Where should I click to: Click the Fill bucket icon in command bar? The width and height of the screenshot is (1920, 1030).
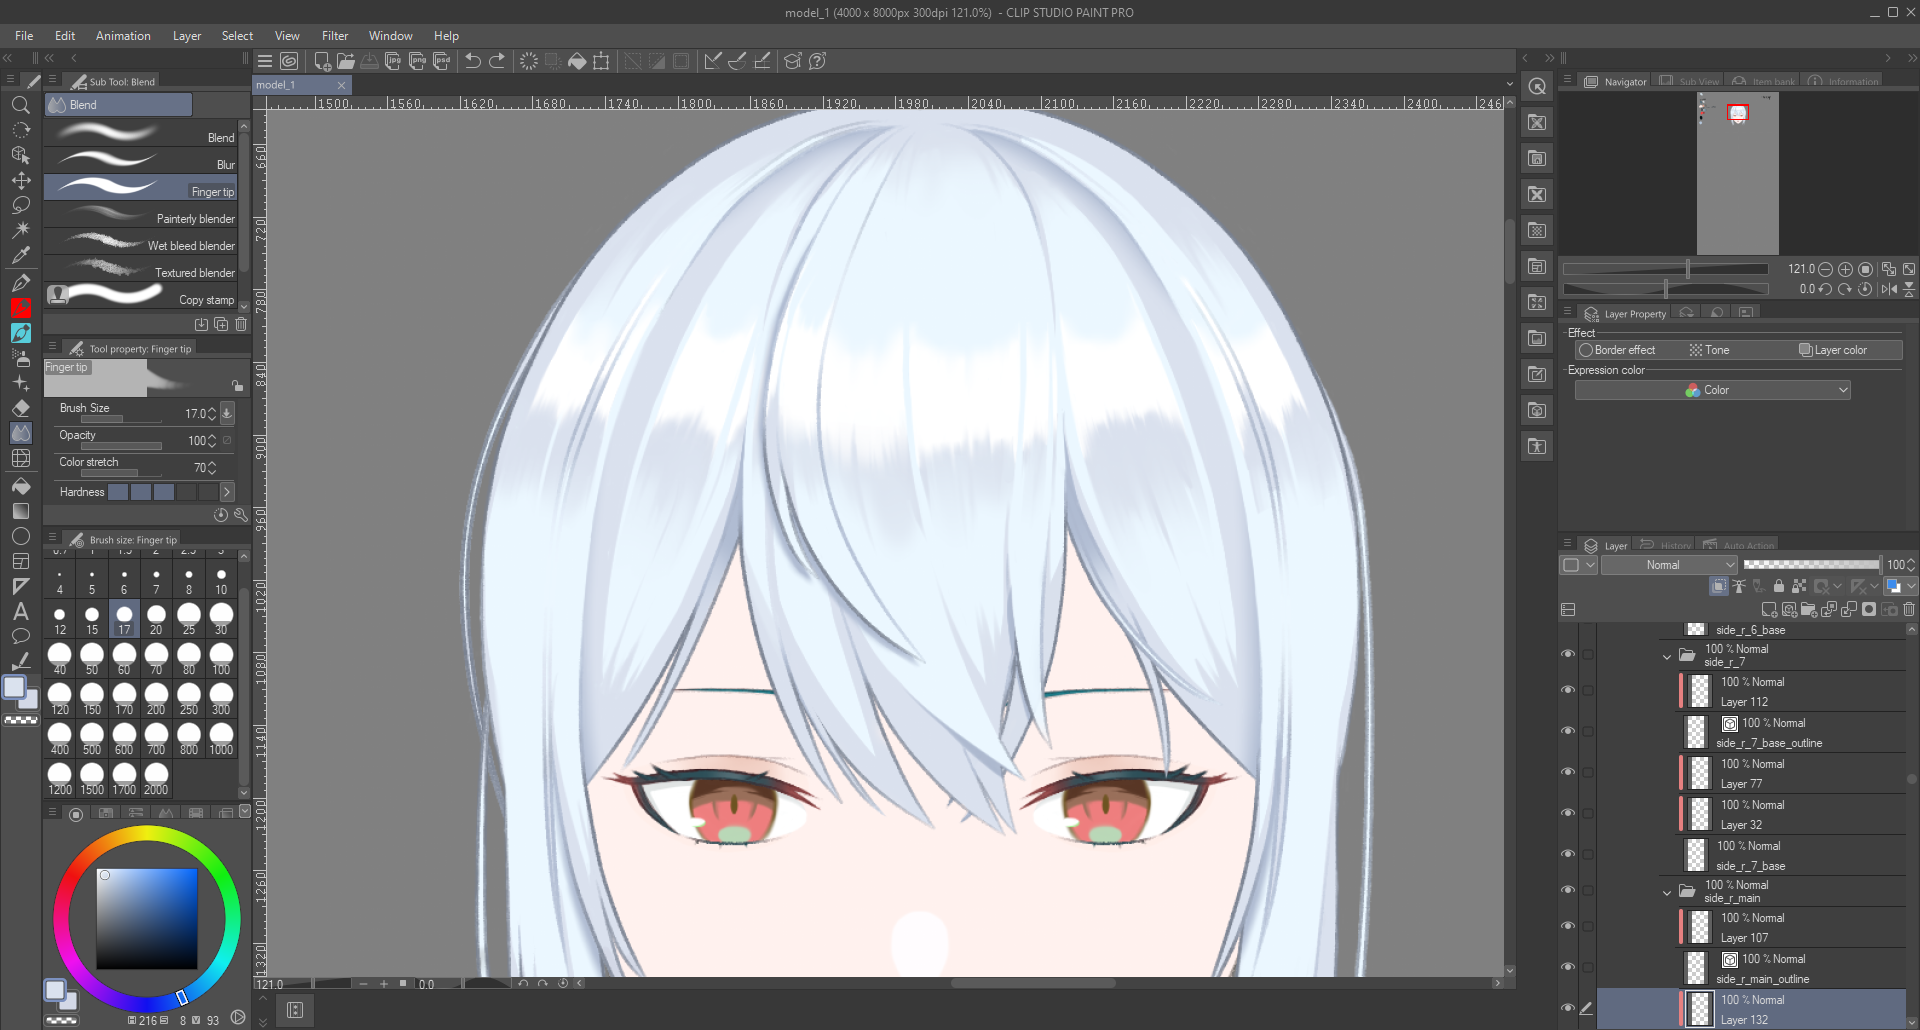(577, 61)
